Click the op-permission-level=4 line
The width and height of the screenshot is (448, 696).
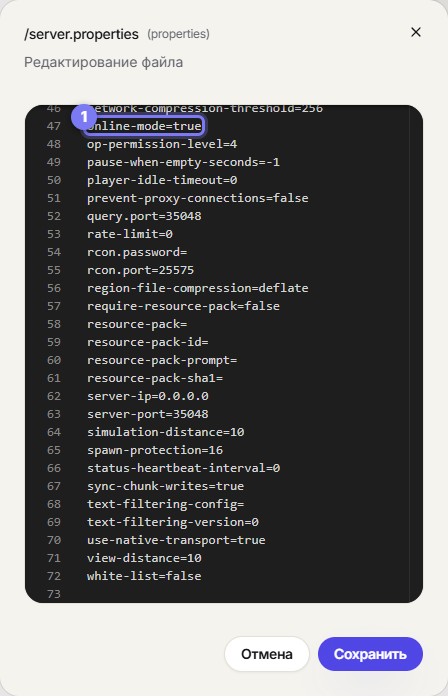pos(162,144)
